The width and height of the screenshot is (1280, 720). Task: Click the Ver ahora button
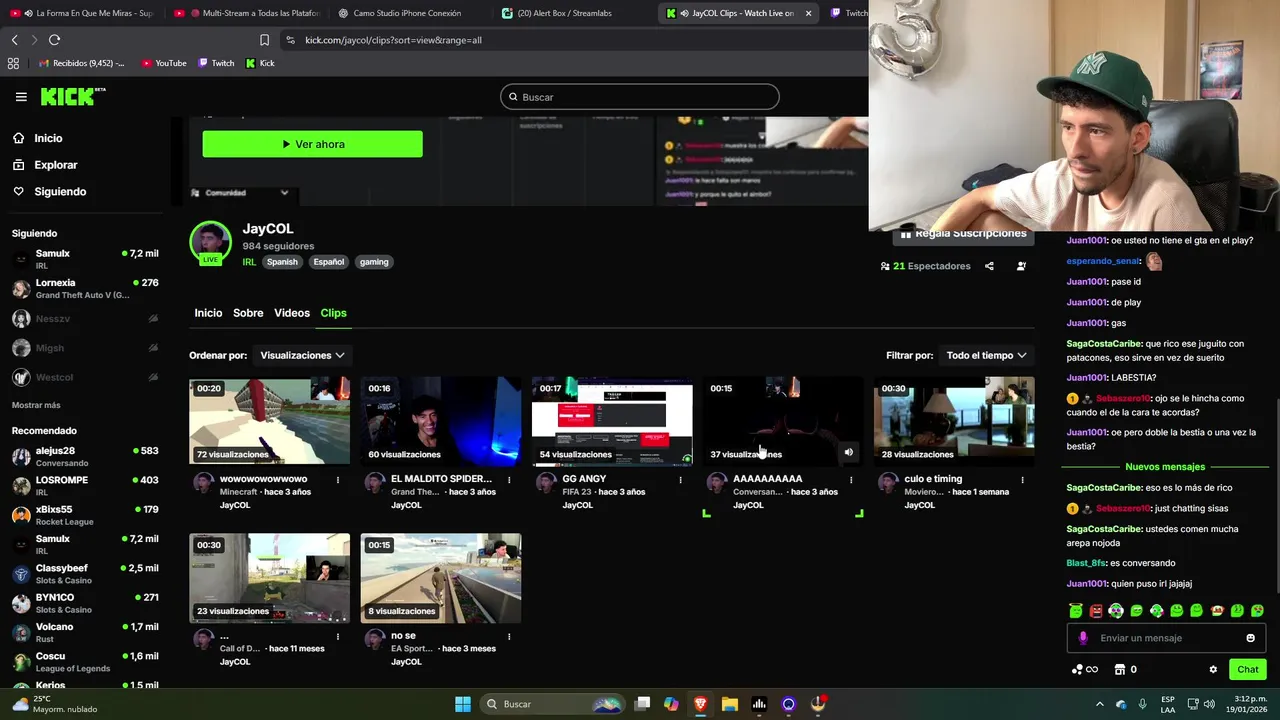coord(312,144)
